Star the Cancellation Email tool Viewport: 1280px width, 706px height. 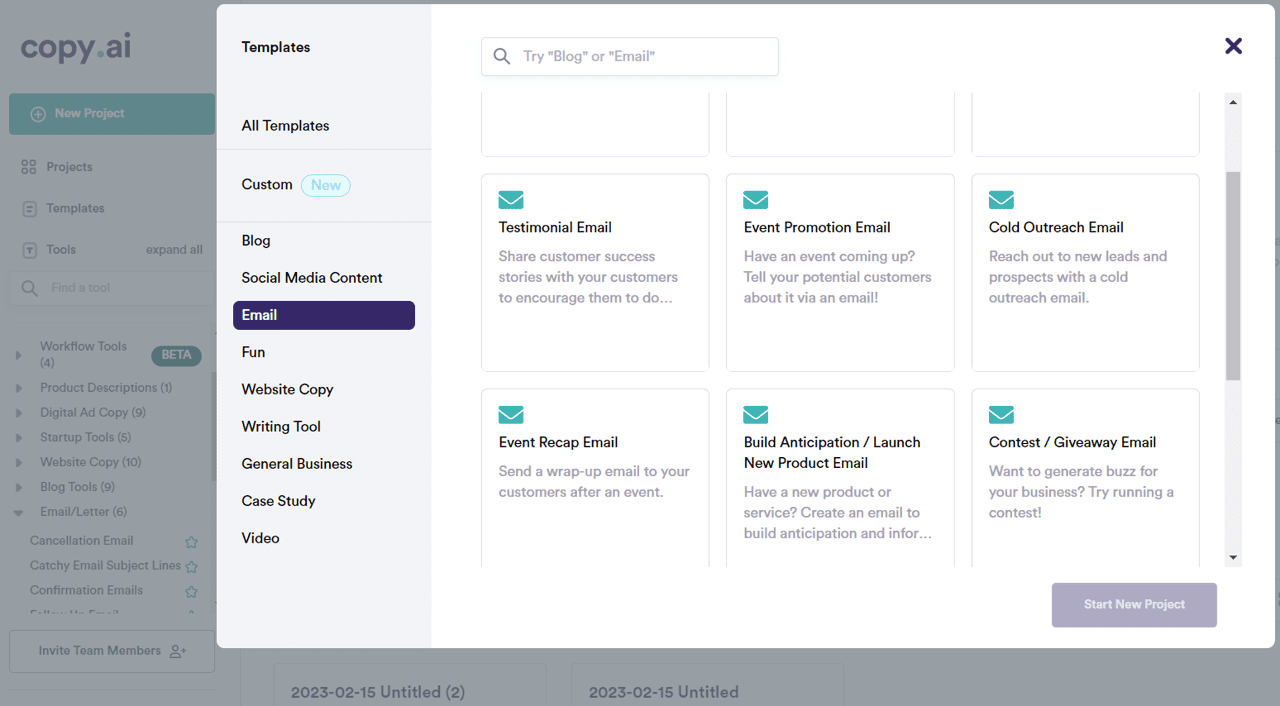[191, 542]
